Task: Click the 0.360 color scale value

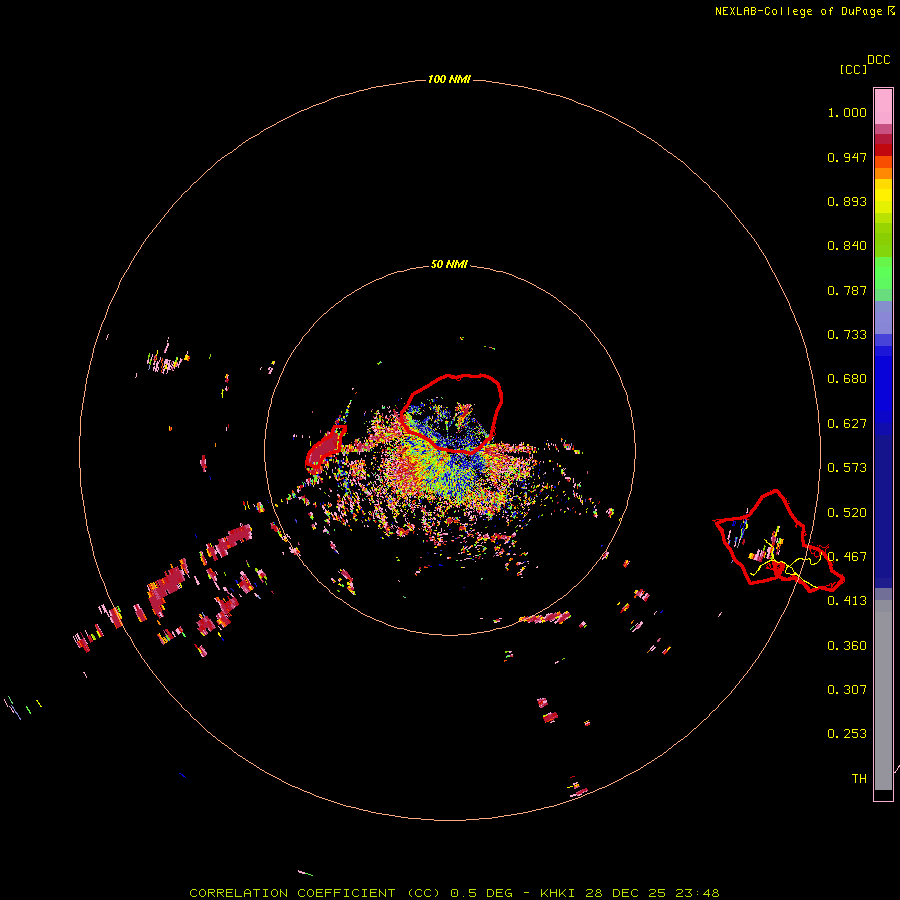Action: [847, 646]
